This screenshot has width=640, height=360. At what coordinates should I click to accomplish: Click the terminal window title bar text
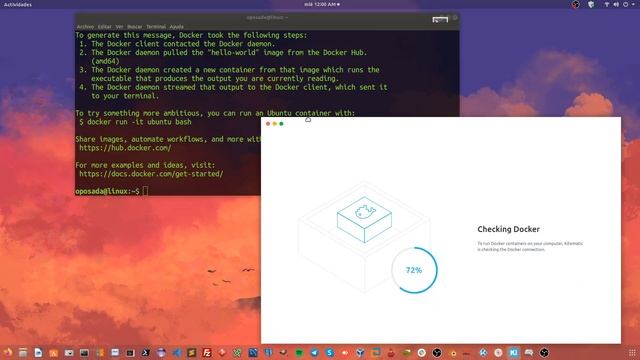267,18
